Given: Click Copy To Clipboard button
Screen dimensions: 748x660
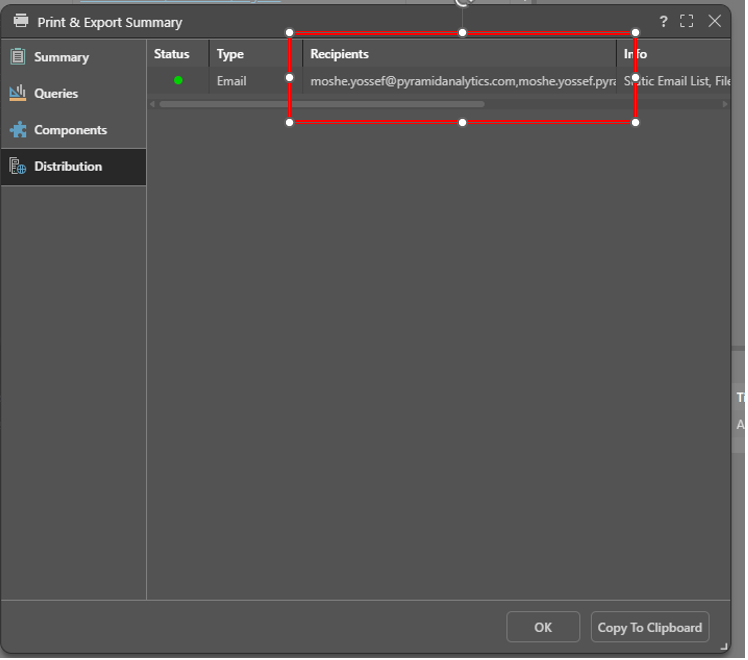Looking at the screenshot, I should tap(650, 628).
